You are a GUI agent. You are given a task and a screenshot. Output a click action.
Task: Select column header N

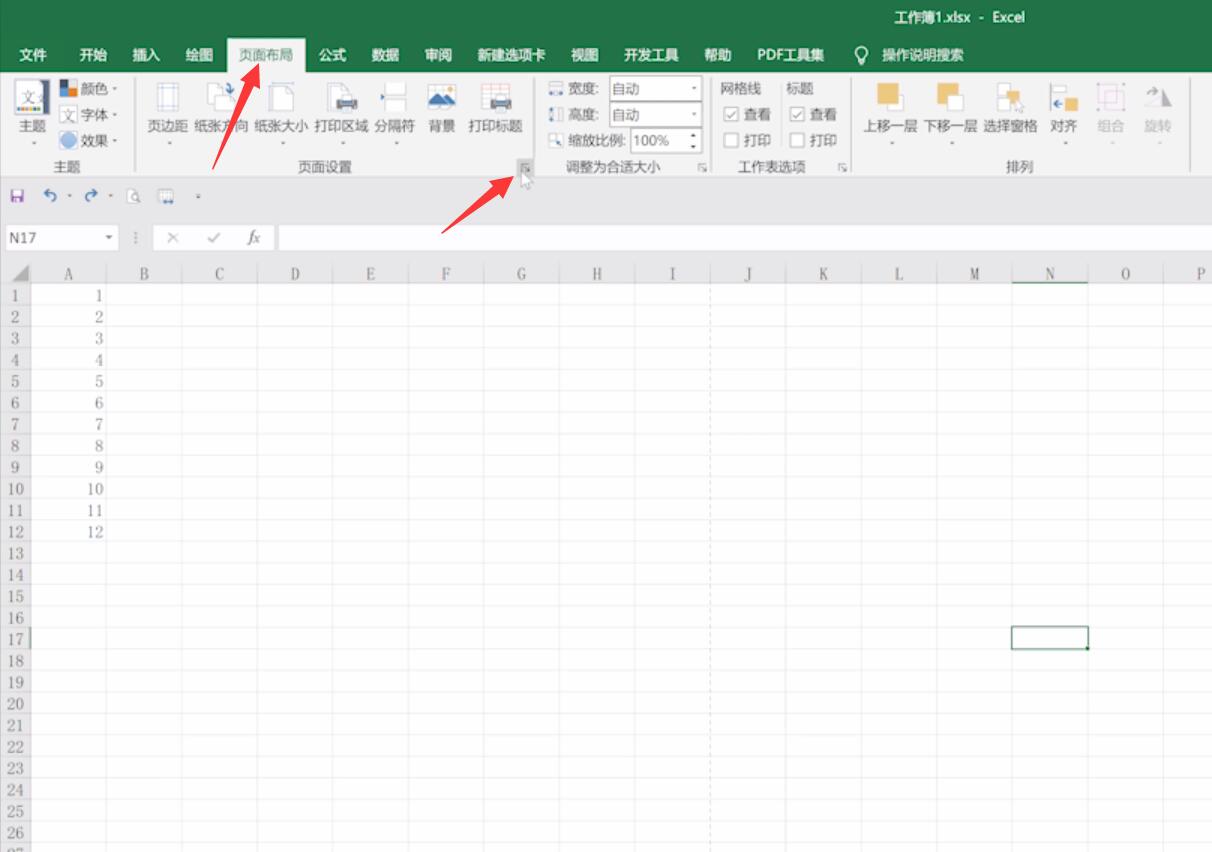pos(1050,273)
